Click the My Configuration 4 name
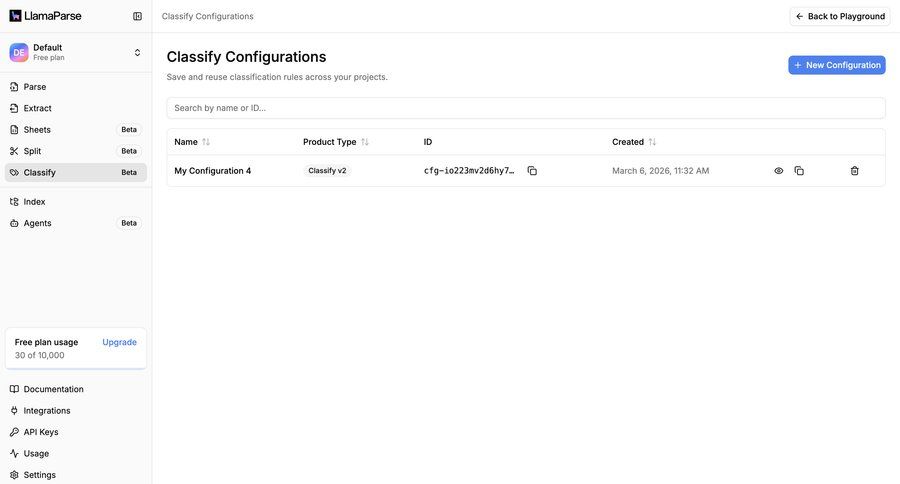 pyautogui.click(x=212, y=171)
